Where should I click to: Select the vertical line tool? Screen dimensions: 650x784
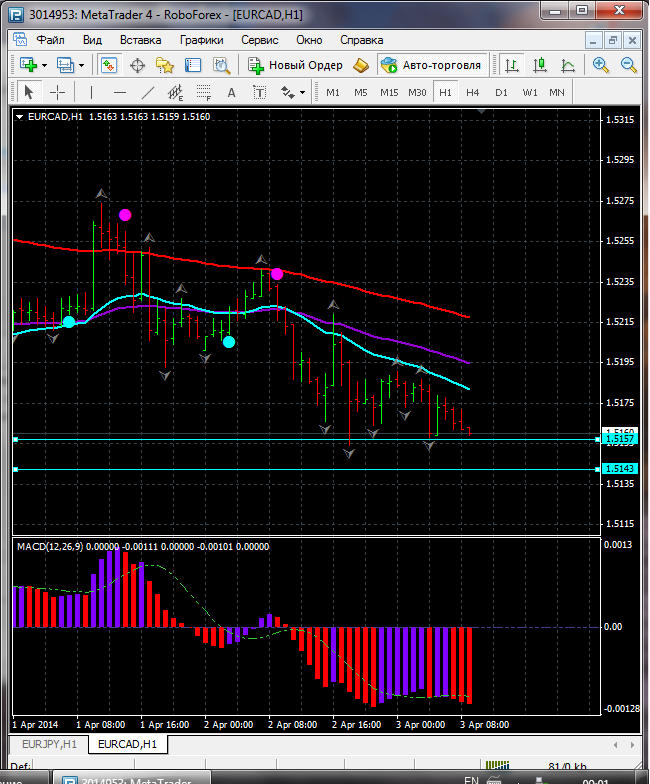coord(91,92)
